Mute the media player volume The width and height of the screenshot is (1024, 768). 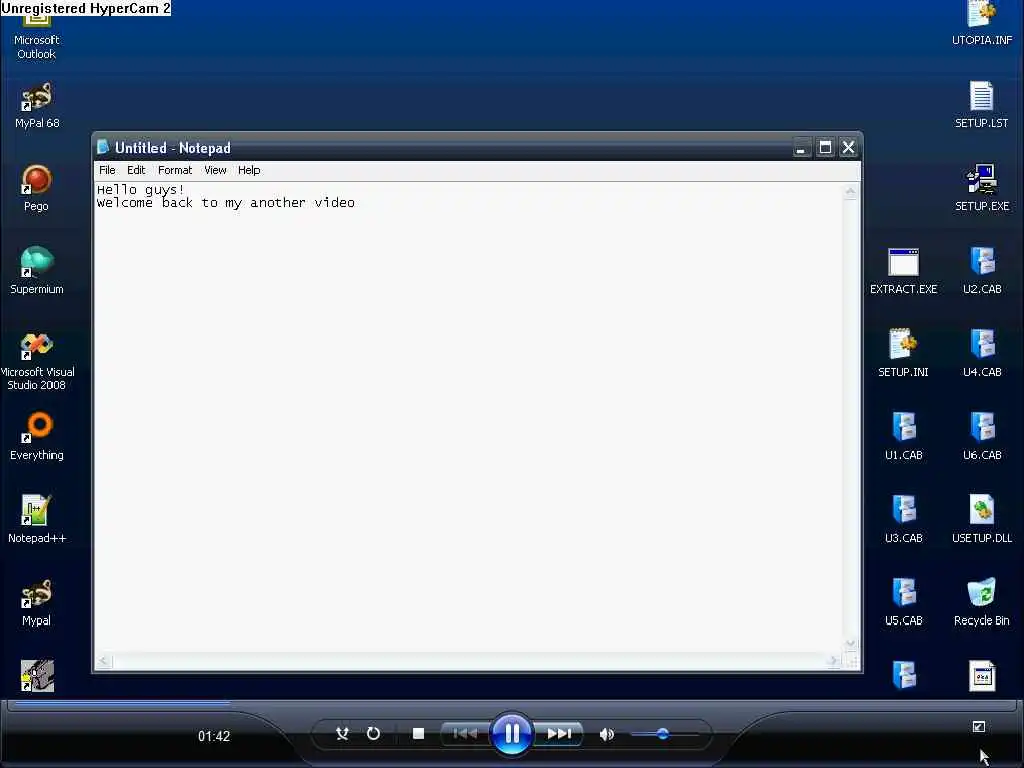pos(607,734)
